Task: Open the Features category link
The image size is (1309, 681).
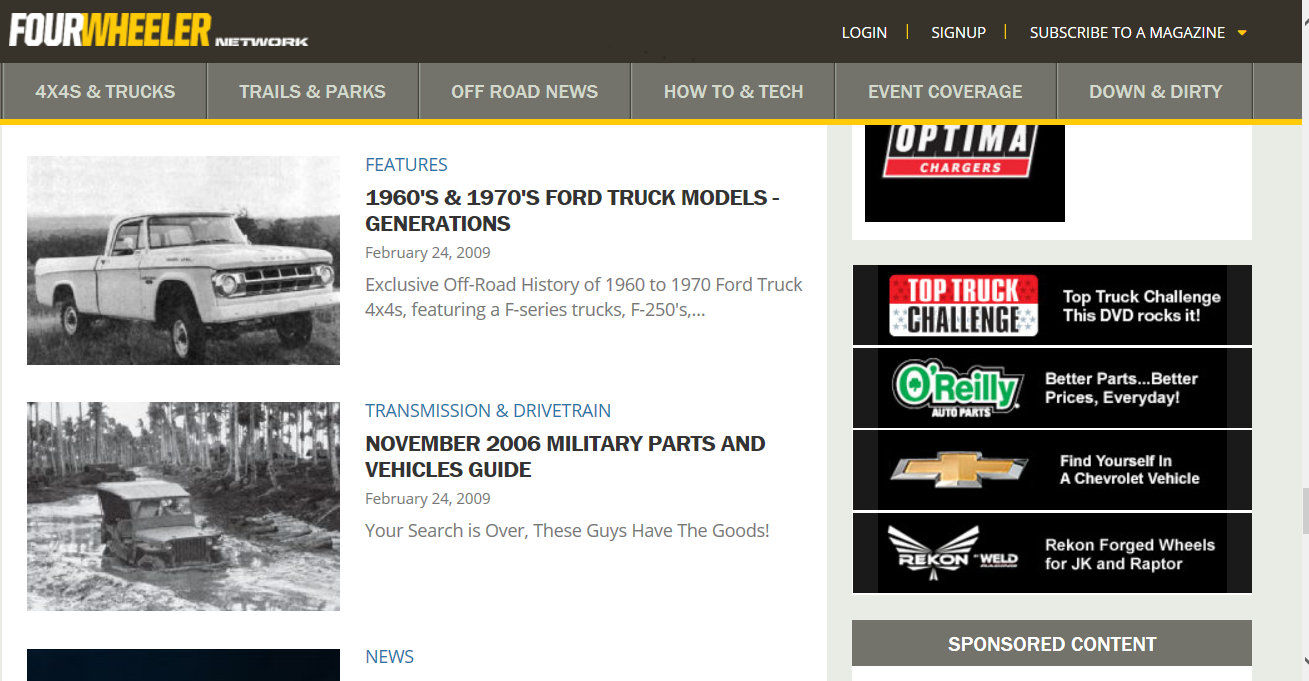Action: 406,165
